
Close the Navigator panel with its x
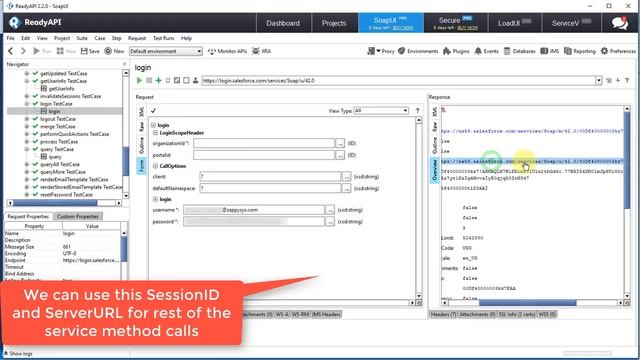[x=124, y=64]
